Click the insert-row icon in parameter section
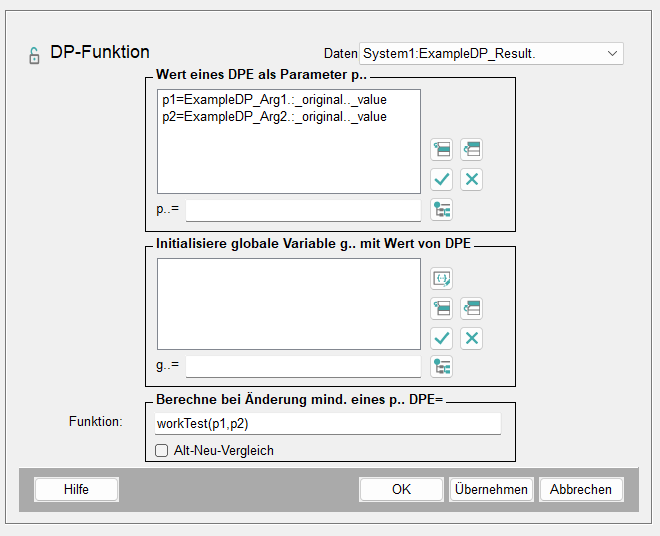Image resolution: width=660 pixels, height=536 pixels. pos(442,150)
